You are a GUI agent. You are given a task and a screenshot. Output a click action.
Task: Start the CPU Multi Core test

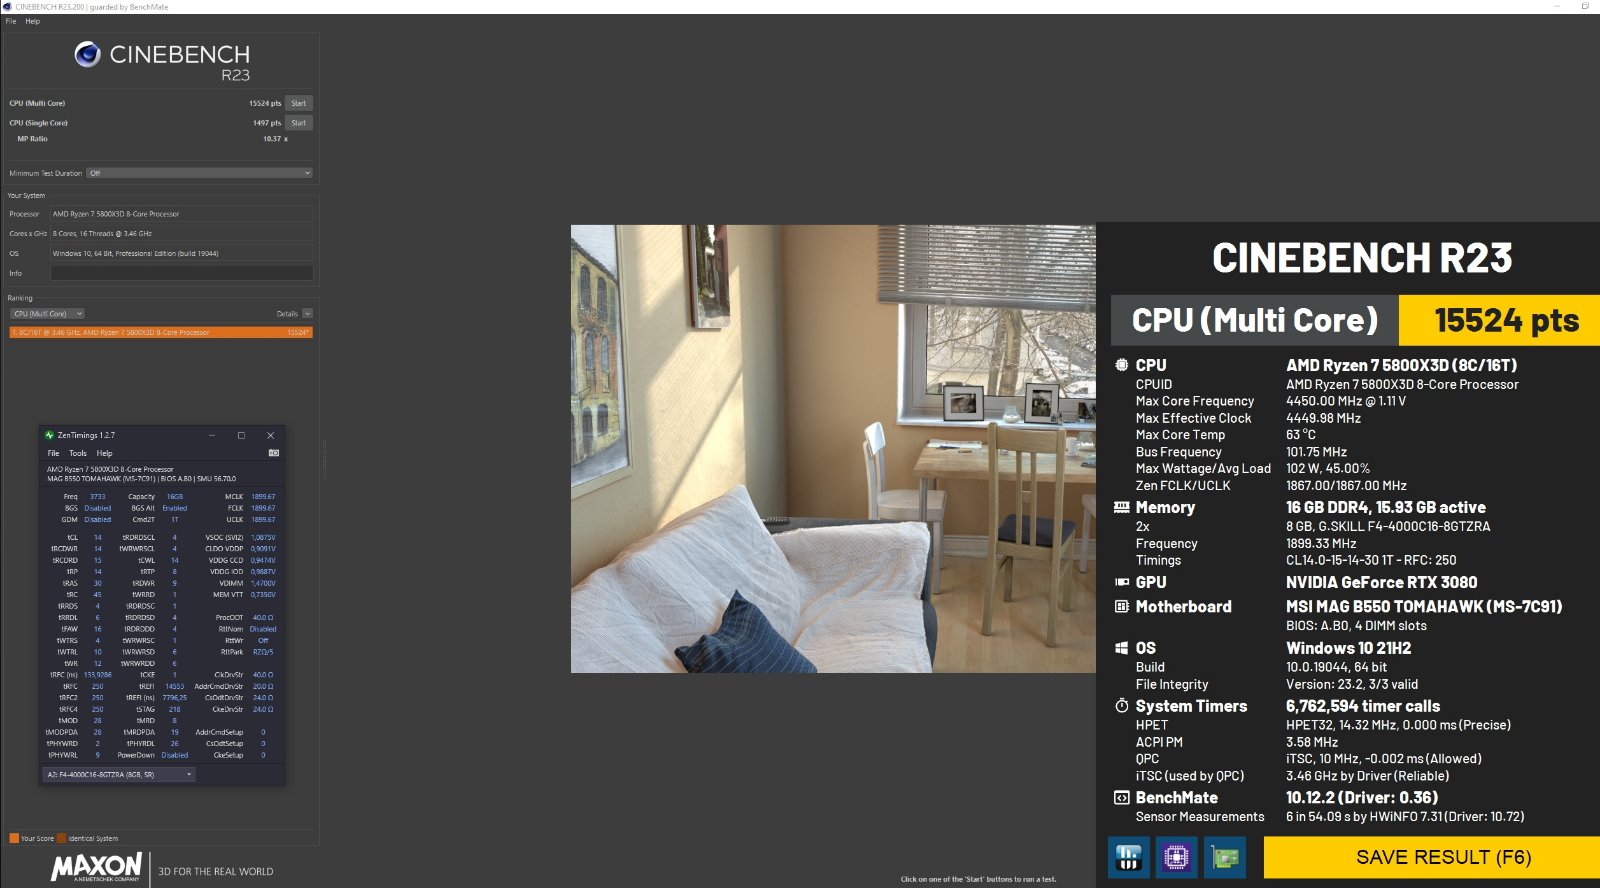(299, 103)
